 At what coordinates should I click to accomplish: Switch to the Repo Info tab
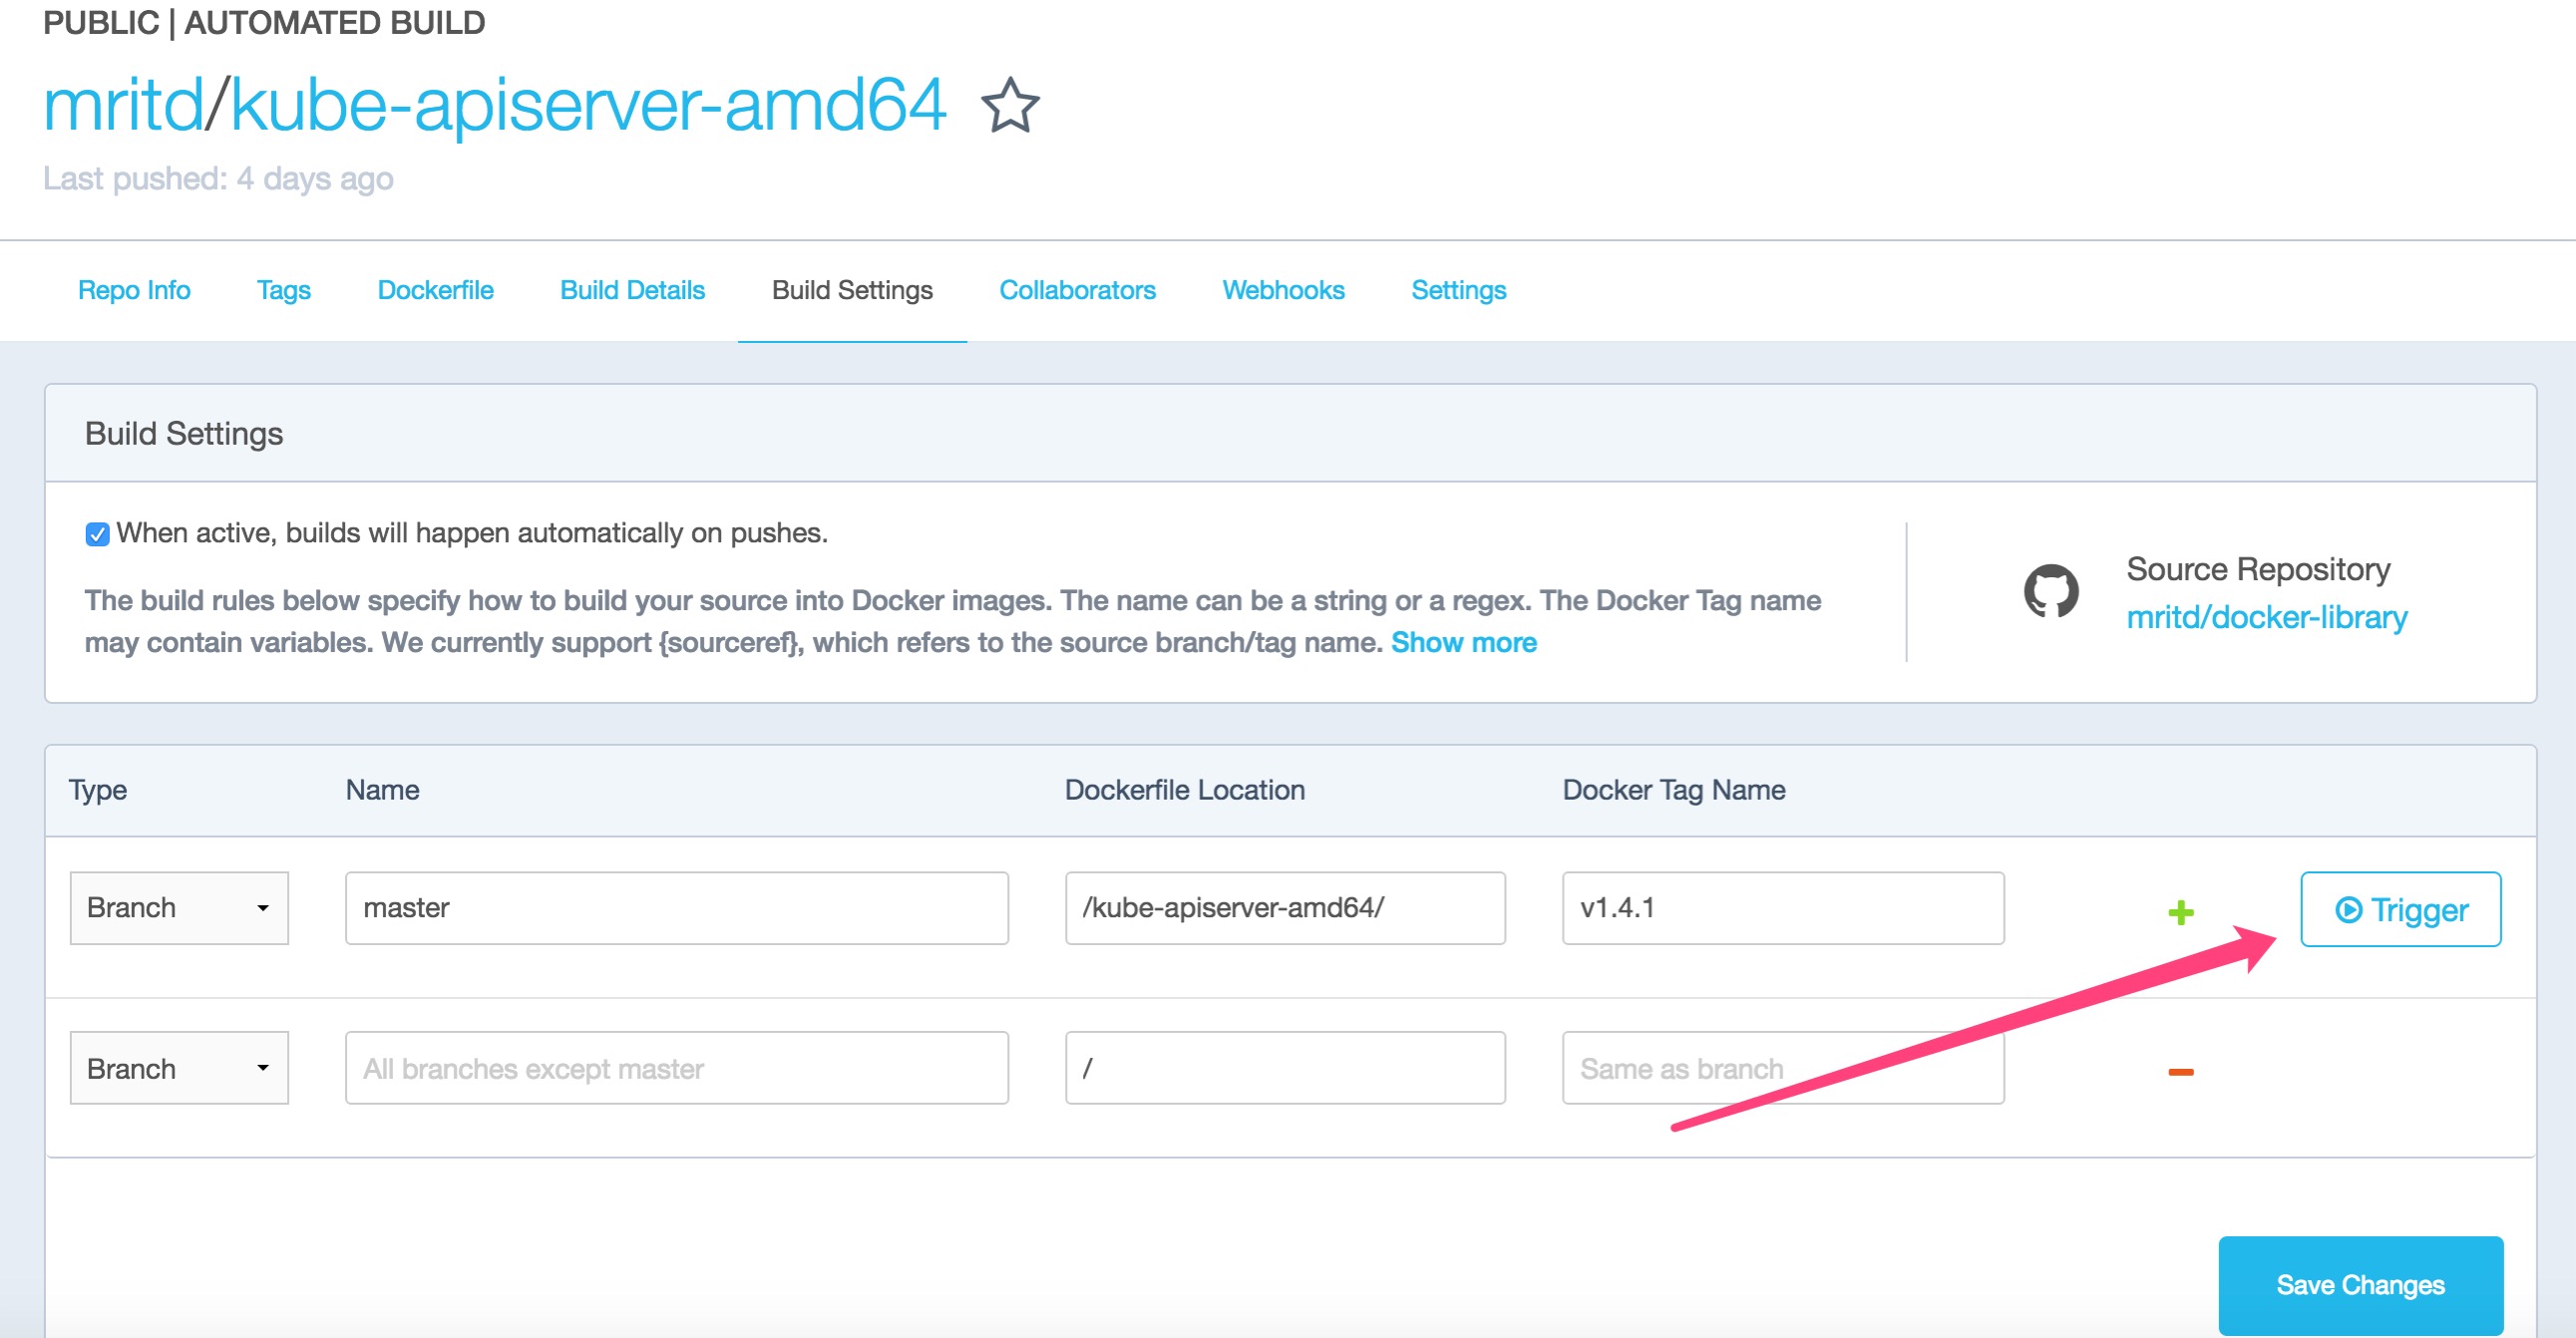(x=134, y=290)
